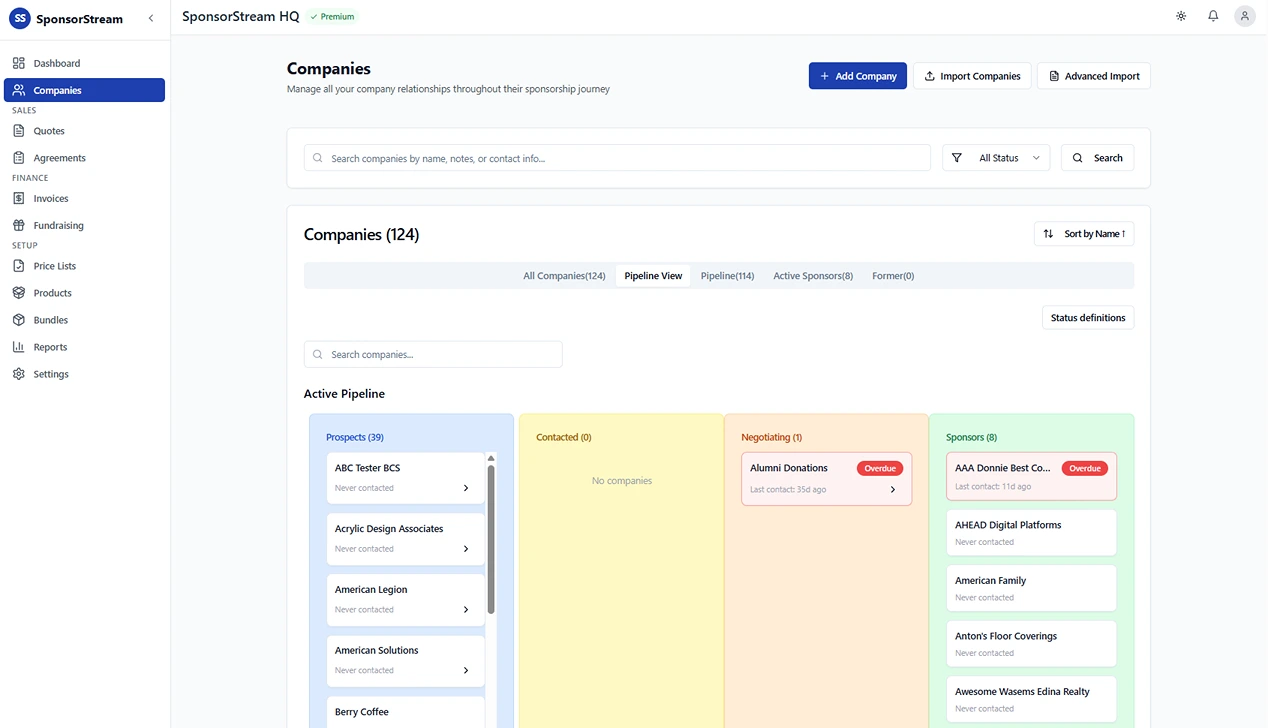Screen dimensions: 1268x728
Task: Collapse the sidebar with the chevron
Action: (x=151, y=18)
